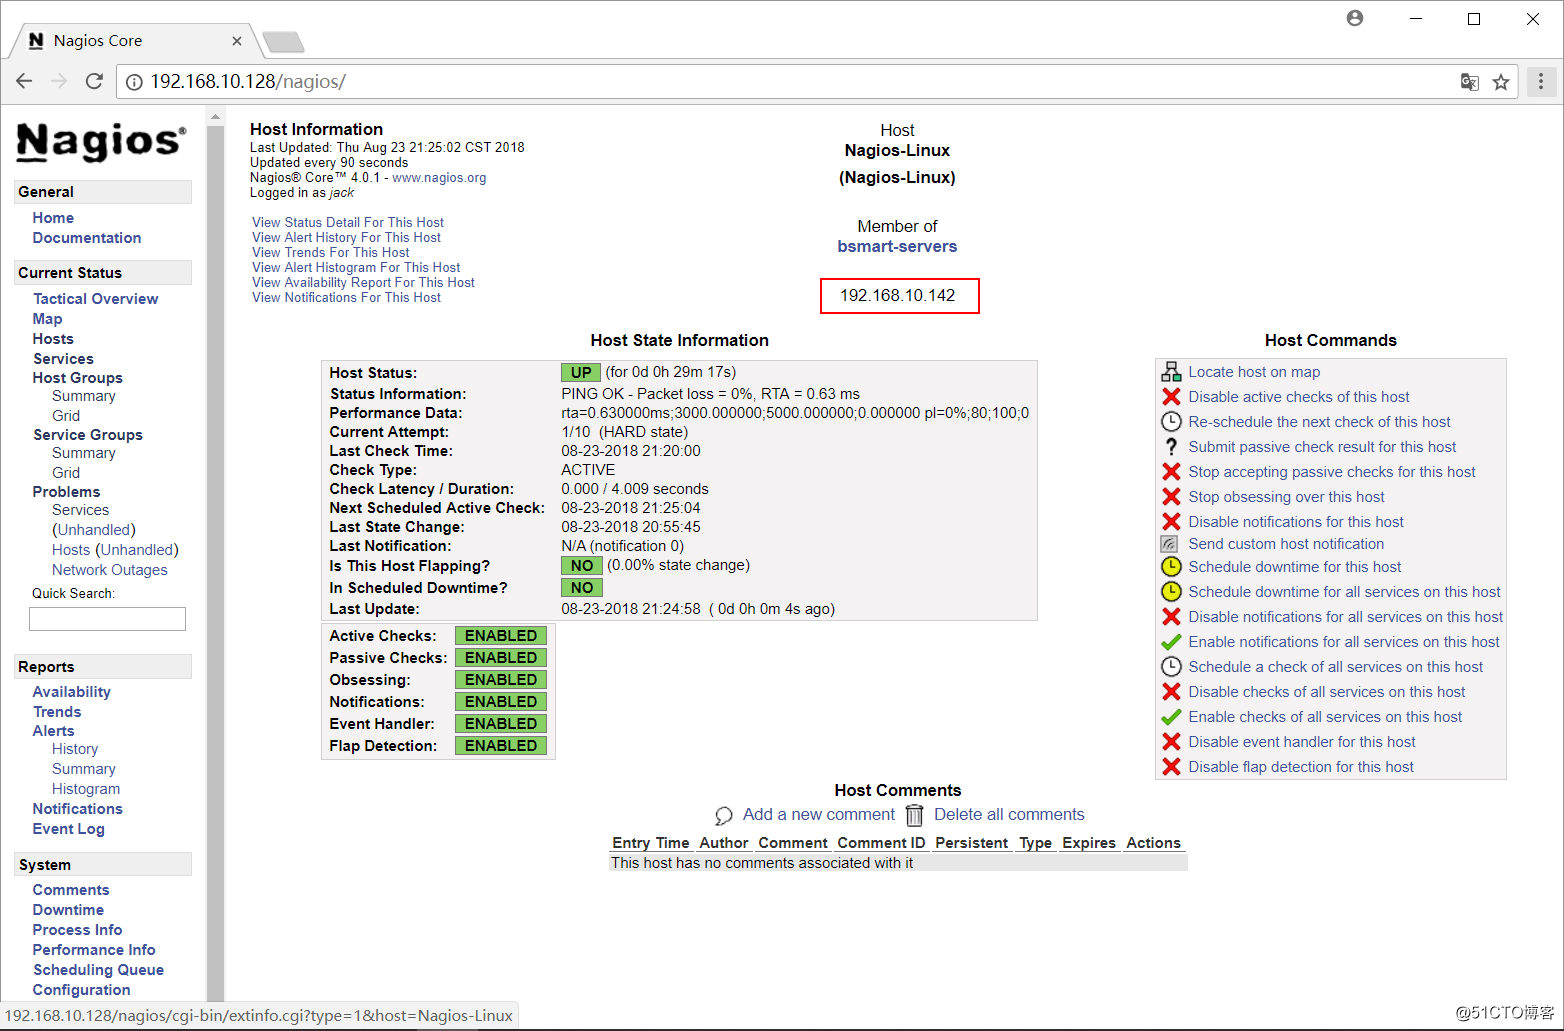Click the Nagios logo
The height and width of the screenshot is (1031, 1564).
(101, 142)
